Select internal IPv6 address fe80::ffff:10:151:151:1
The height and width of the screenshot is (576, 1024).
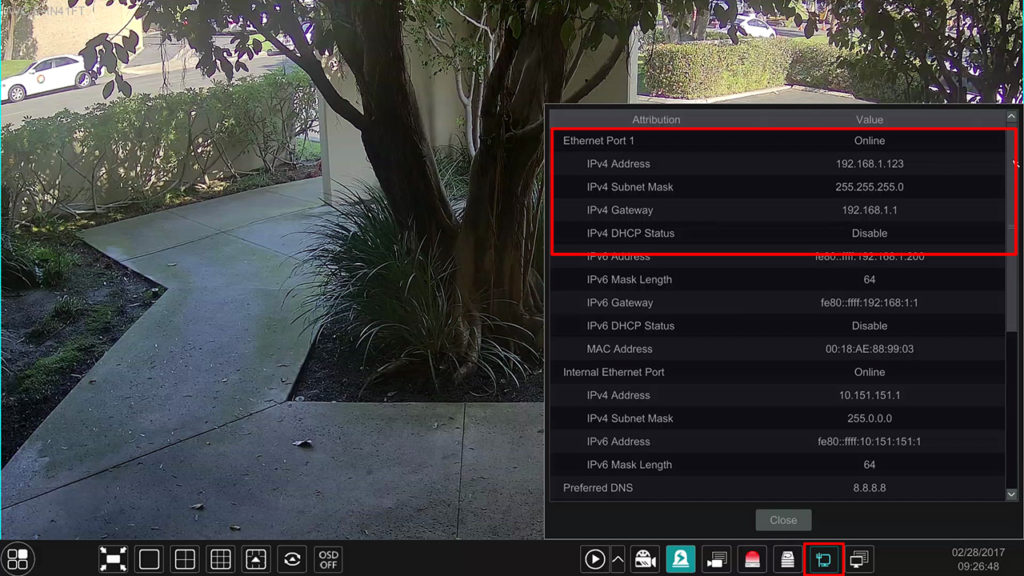pos(869,441)
